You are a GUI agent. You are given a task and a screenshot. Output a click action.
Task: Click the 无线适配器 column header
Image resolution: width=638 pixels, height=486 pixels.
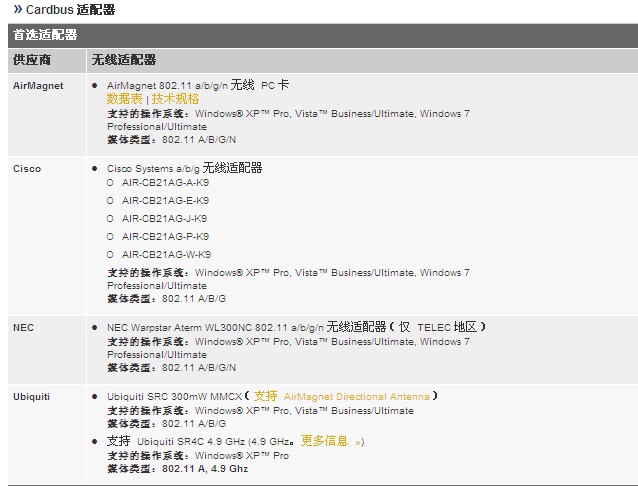[x=123, y=60]
